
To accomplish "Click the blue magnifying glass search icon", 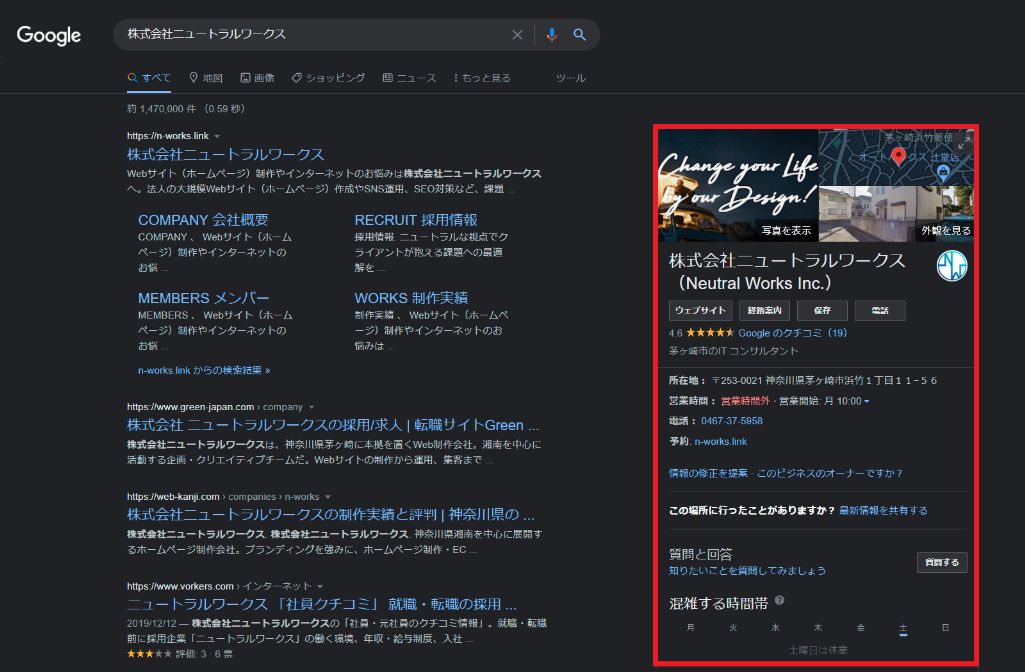I will tap(580, 35).
